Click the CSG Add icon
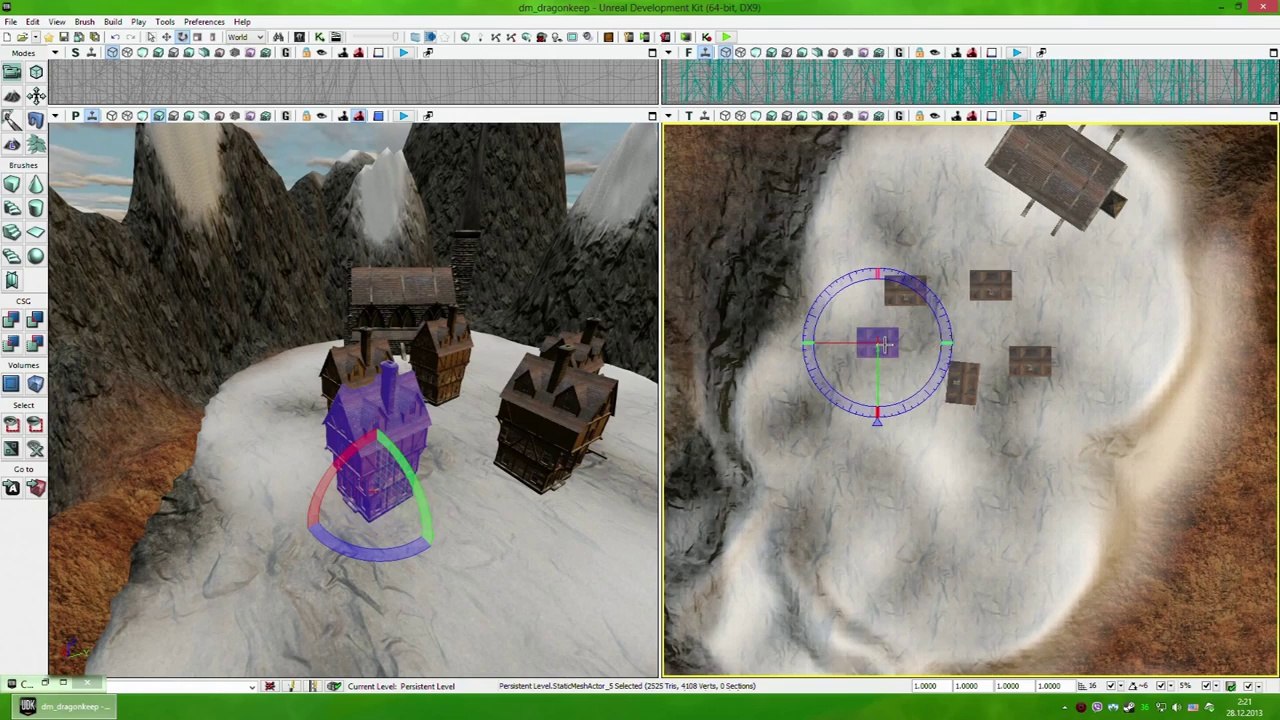Image resolution: width=1280 pixels, height=720 pixels. tap(12, 320)
